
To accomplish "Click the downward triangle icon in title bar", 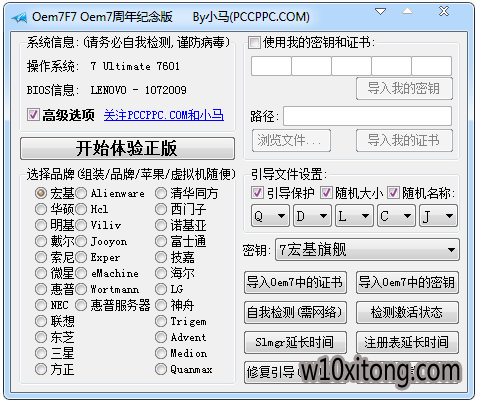I will click(380, 11).
